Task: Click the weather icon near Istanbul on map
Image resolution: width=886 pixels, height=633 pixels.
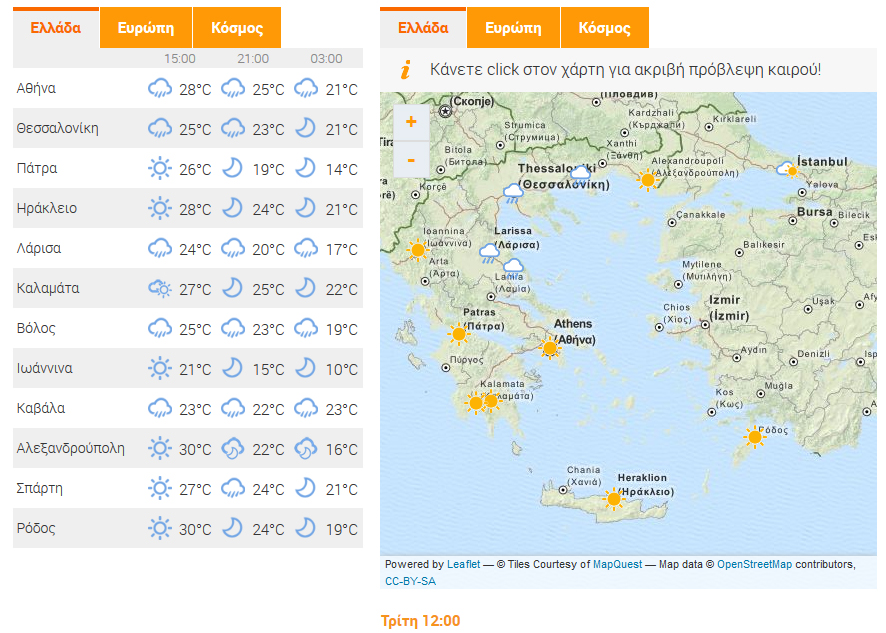Action: point(790,169)
